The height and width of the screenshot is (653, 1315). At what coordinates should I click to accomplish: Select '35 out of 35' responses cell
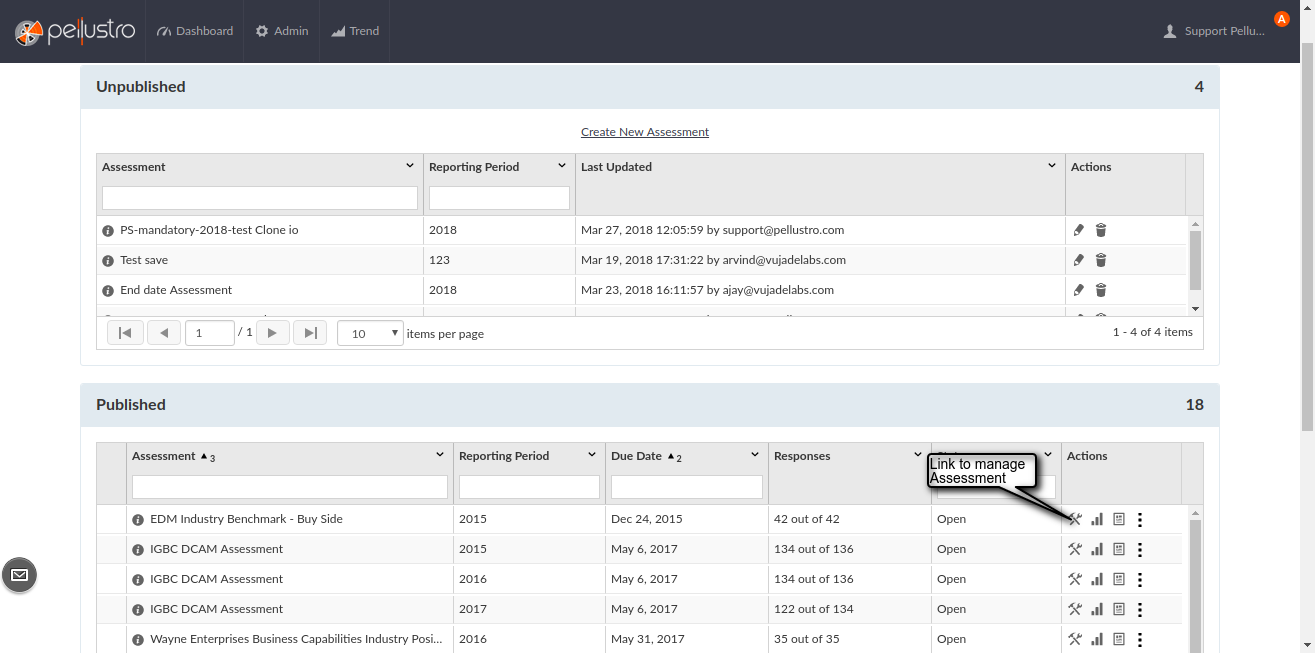[849, 639]
